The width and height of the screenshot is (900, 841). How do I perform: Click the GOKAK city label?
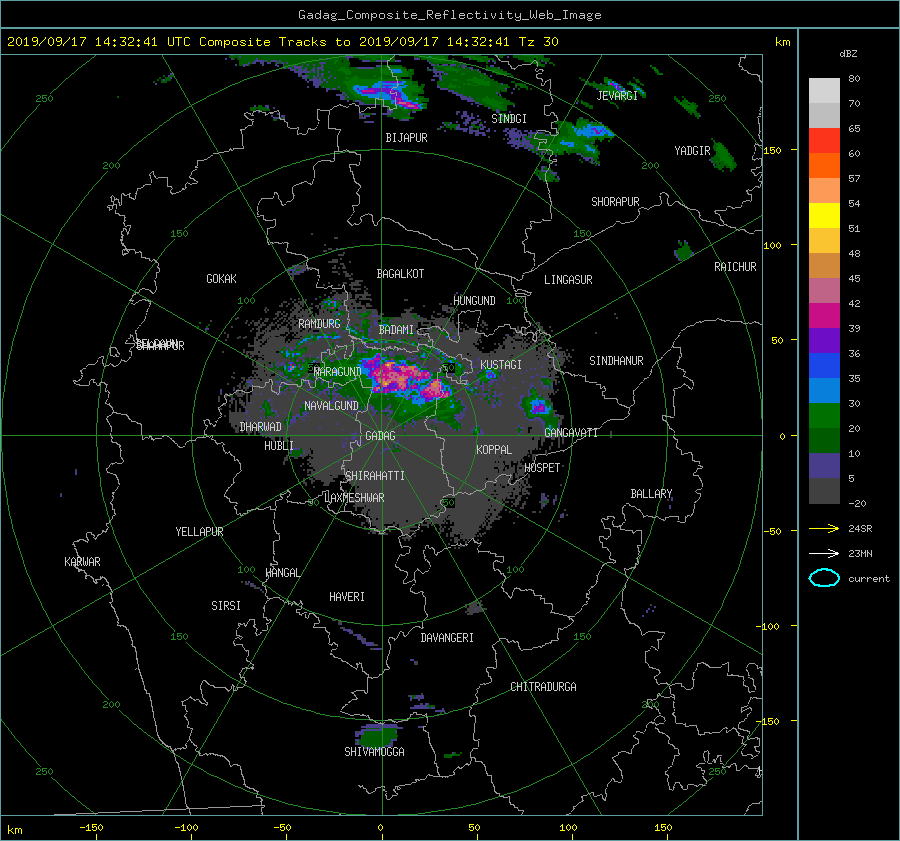221,279
